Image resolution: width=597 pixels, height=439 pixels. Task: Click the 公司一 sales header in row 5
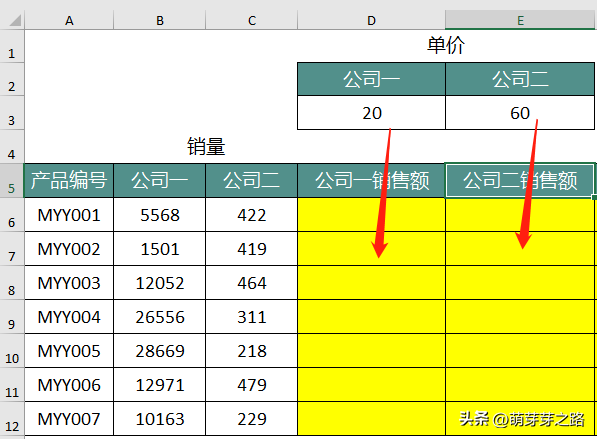click(160, 181)
